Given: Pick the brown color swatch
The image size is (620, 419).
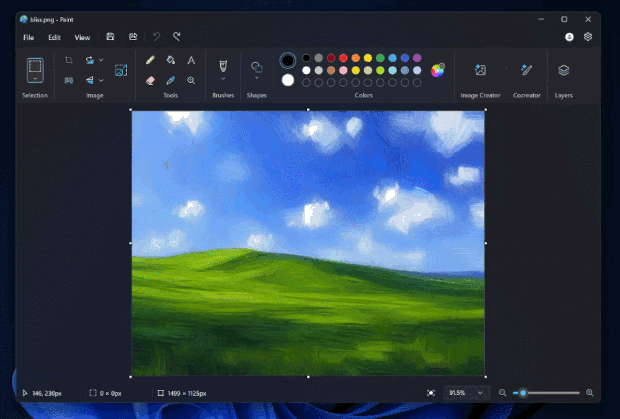Looking at the screenshot, I should 331,70.
